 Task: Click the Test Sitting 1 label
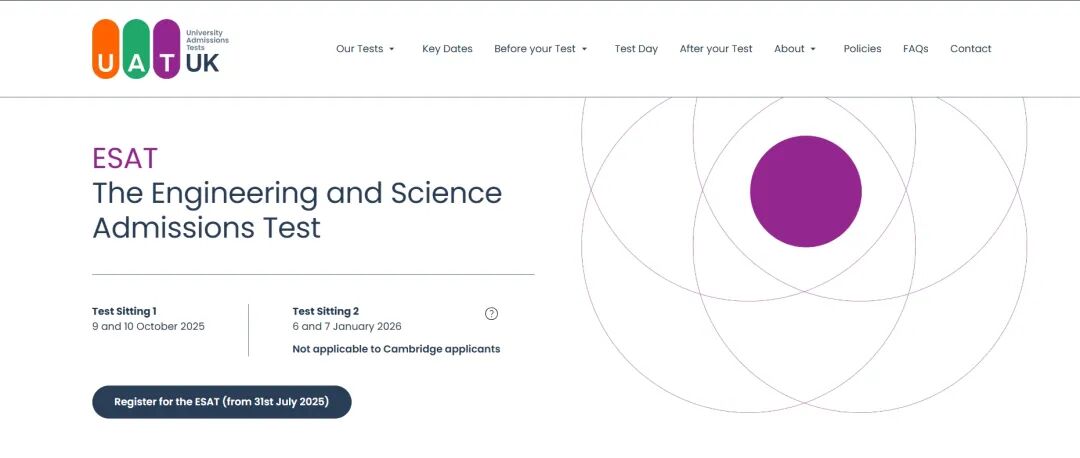124,311
